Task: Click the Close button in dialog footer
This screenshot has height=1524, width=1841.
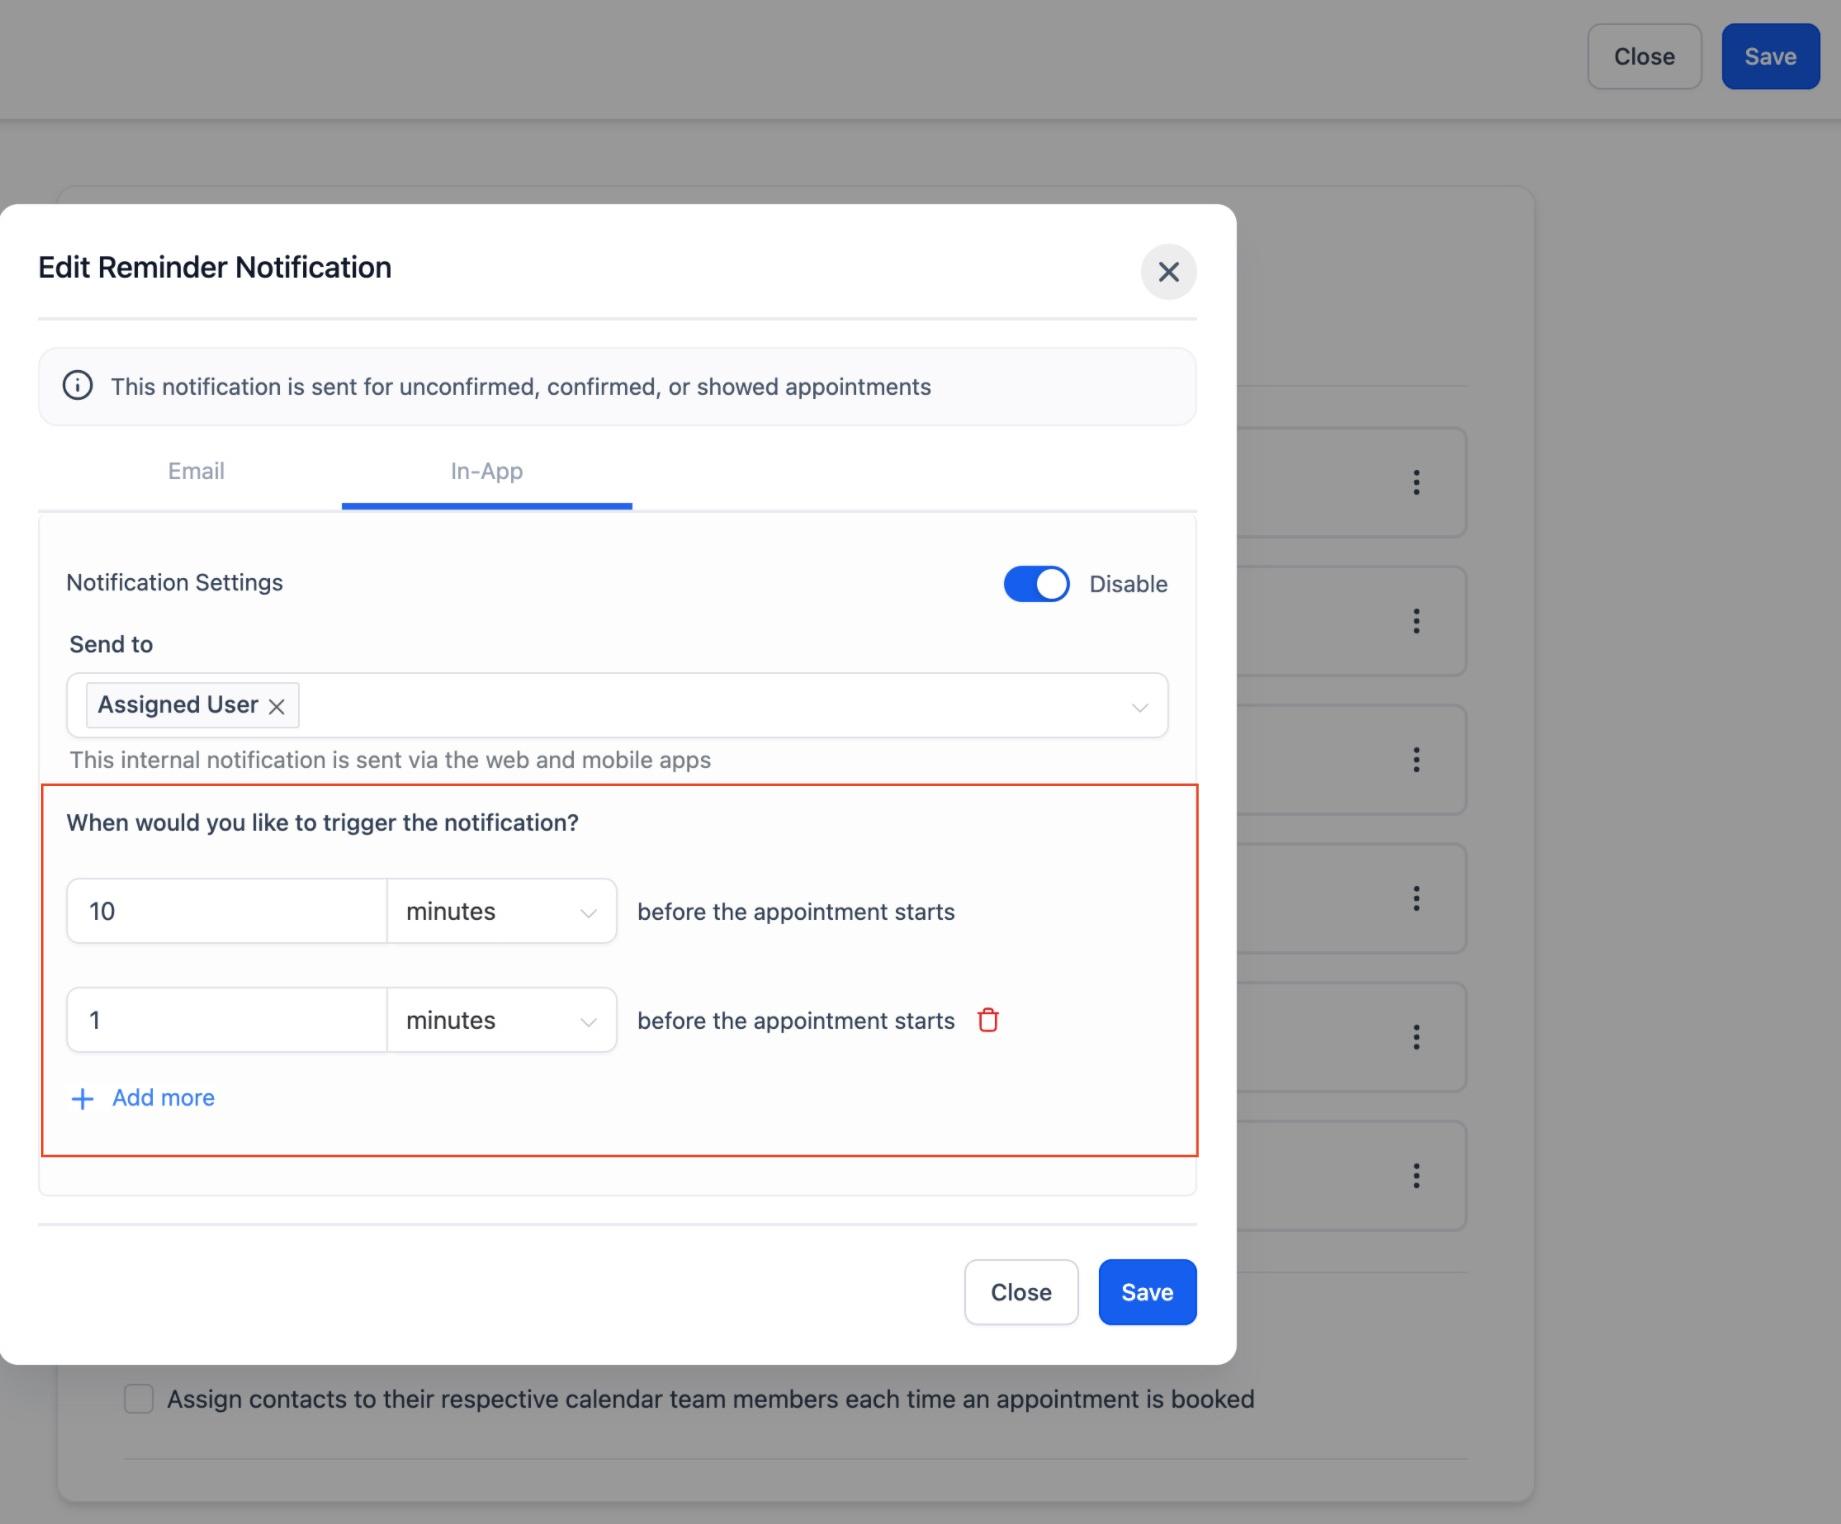Action: point(1021,1292)
